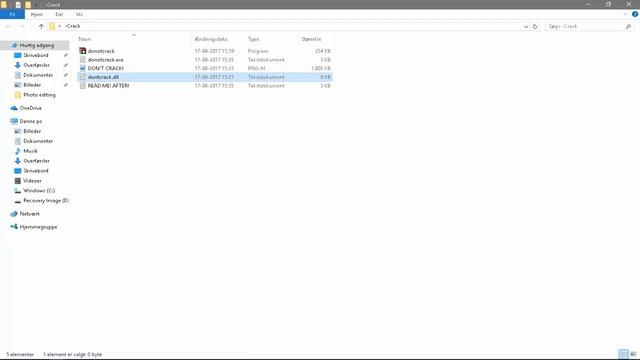Switch to the Hjem ribbon tab
Image resolution: width=640 pixels, height=360 pixels.
point(37,14)
